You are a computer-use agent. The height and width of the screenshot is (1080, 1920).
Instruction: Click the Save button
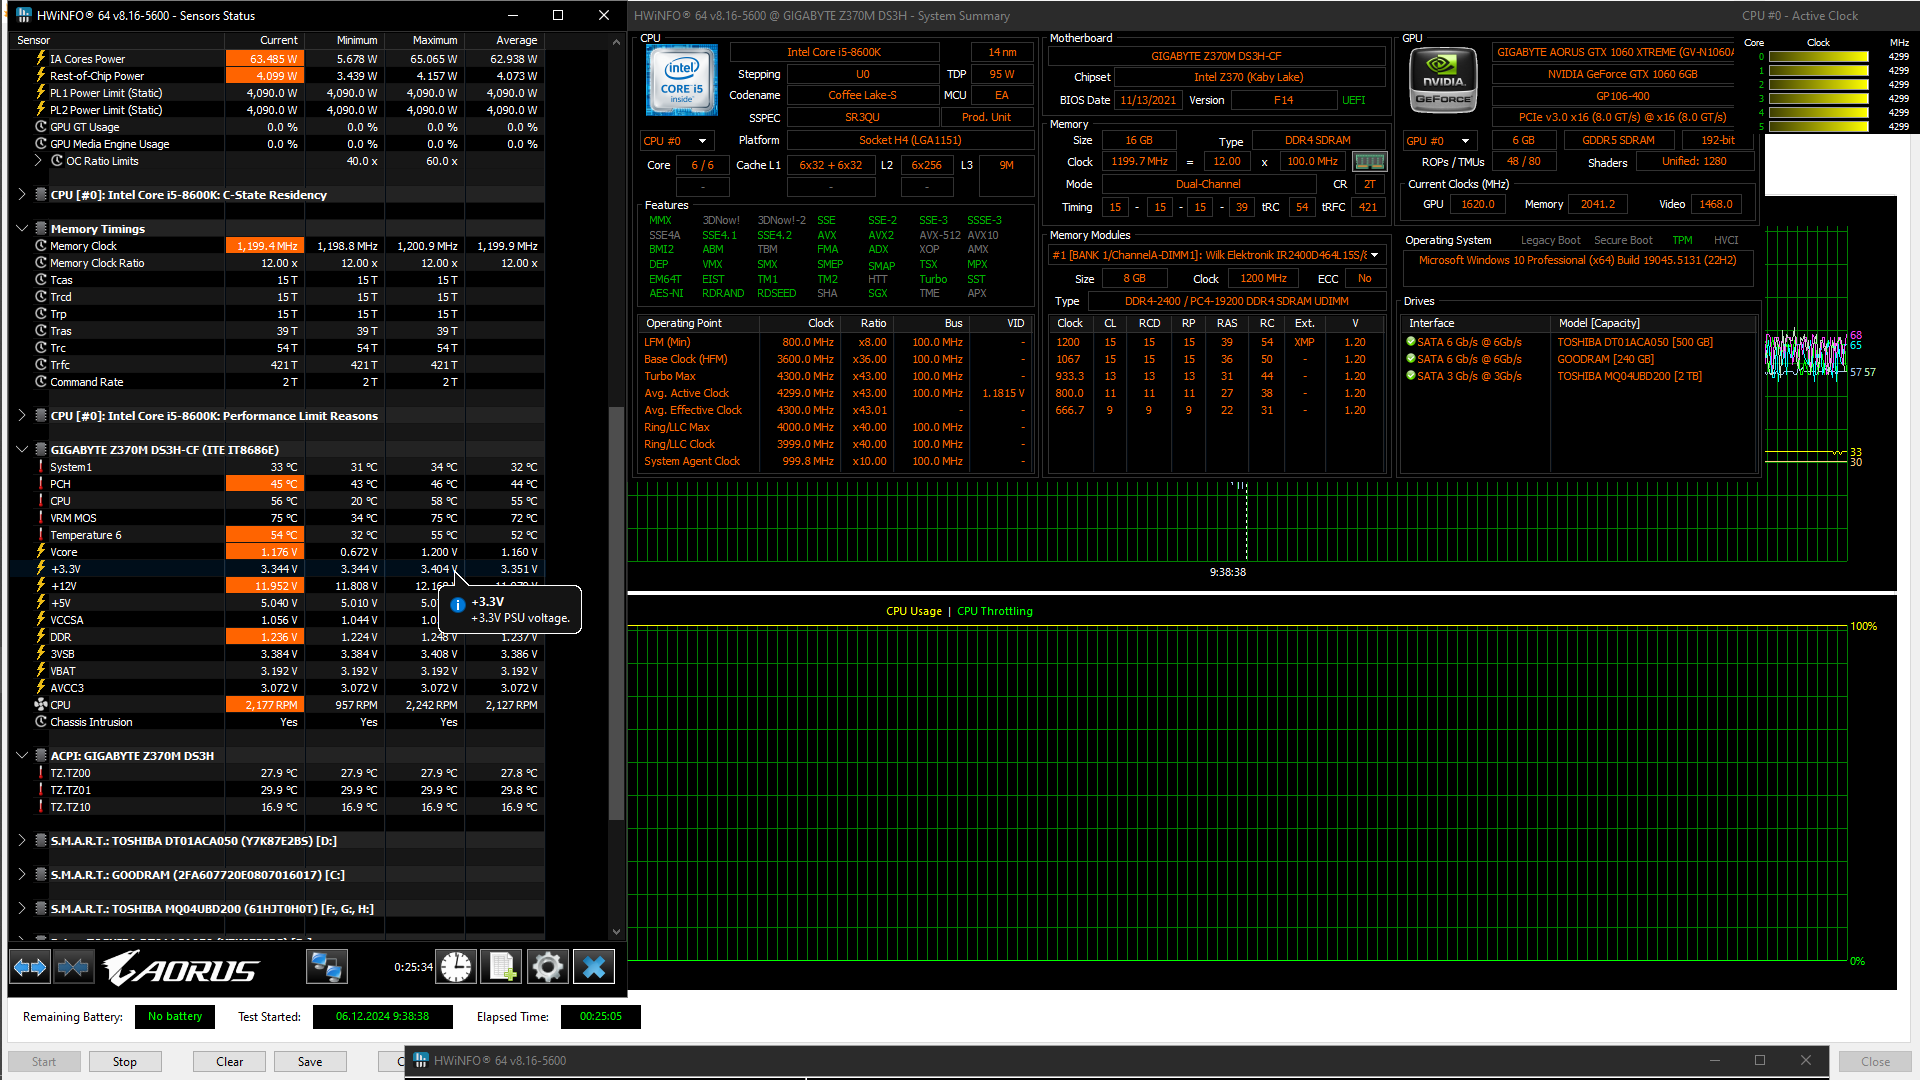[x=310, y=1061]
